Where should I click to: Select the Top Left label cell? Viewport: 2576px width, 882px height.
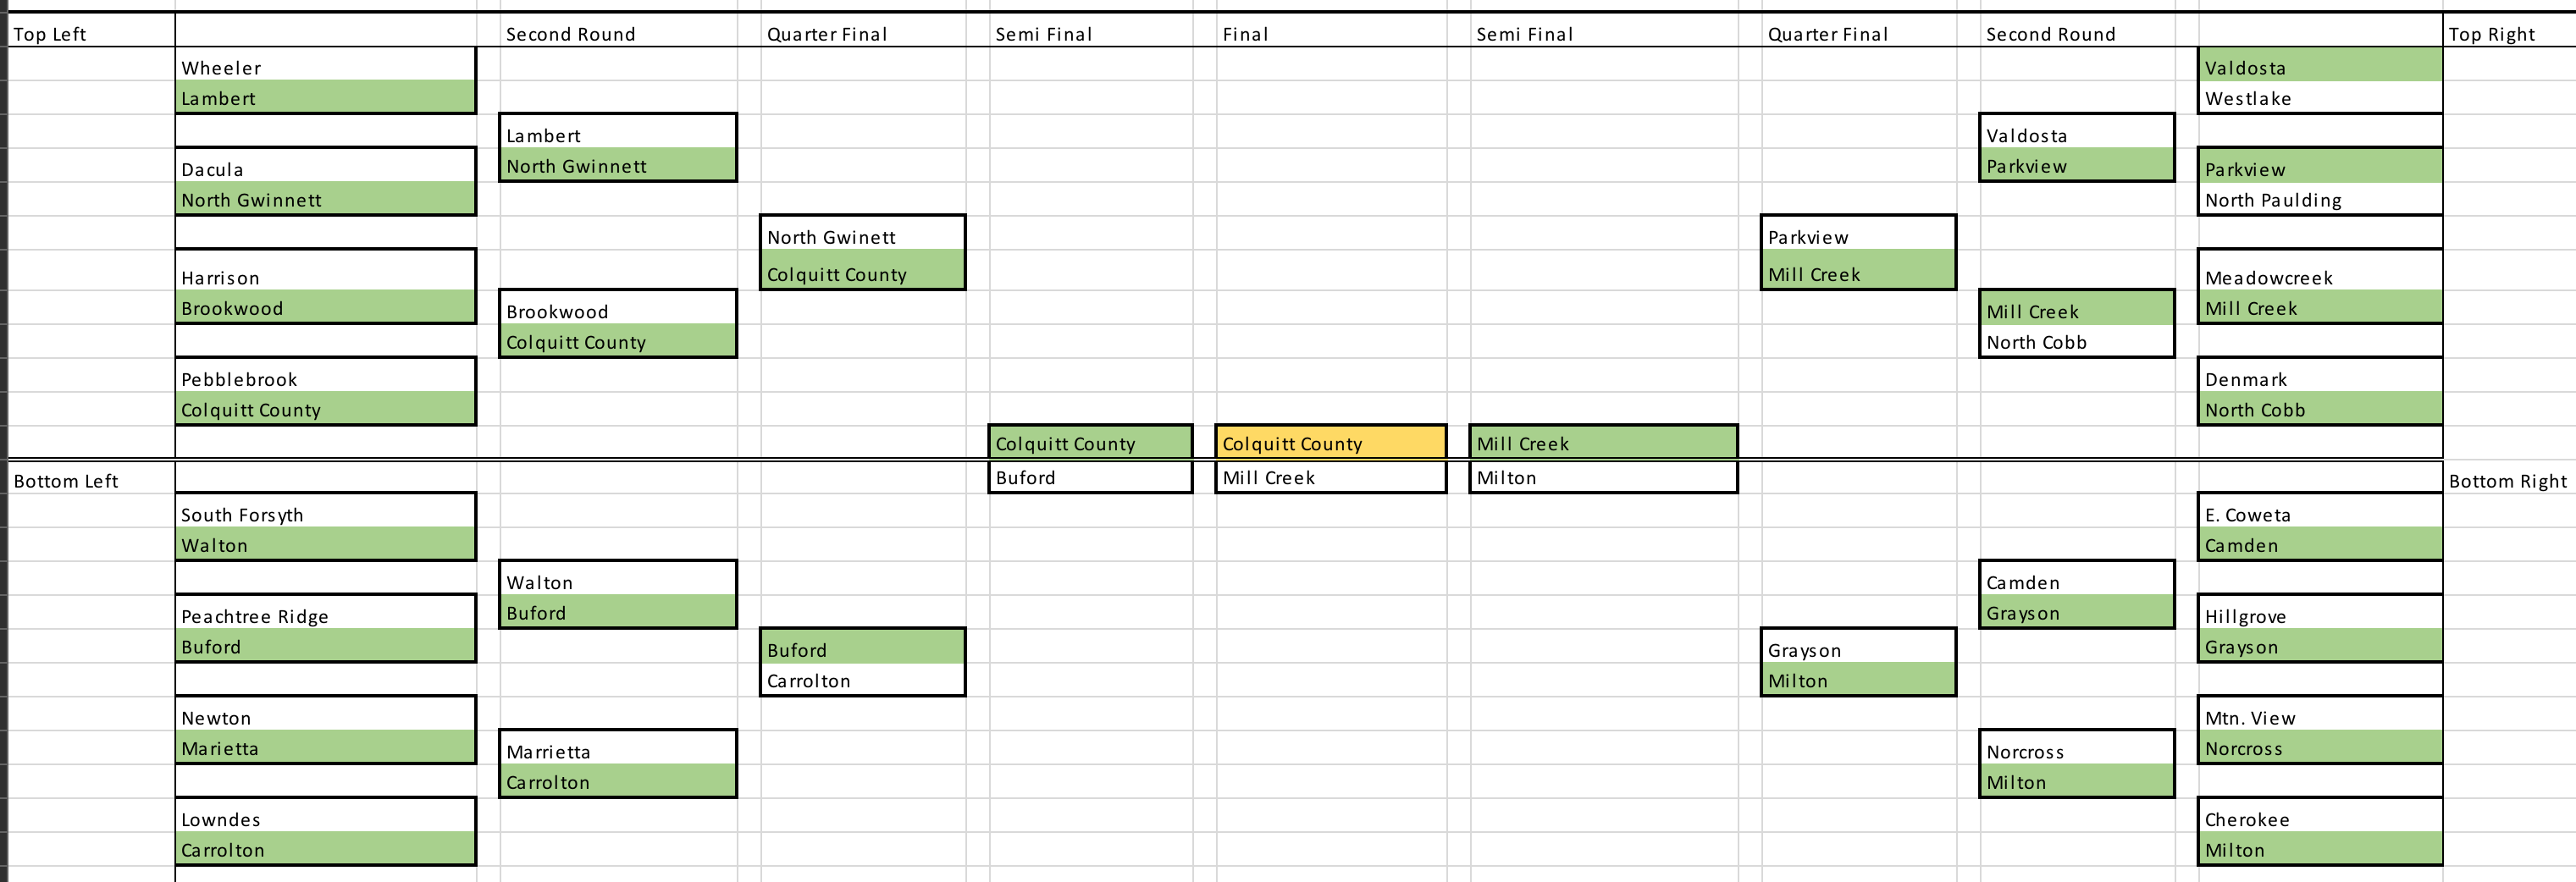click(x=90, y=34)
